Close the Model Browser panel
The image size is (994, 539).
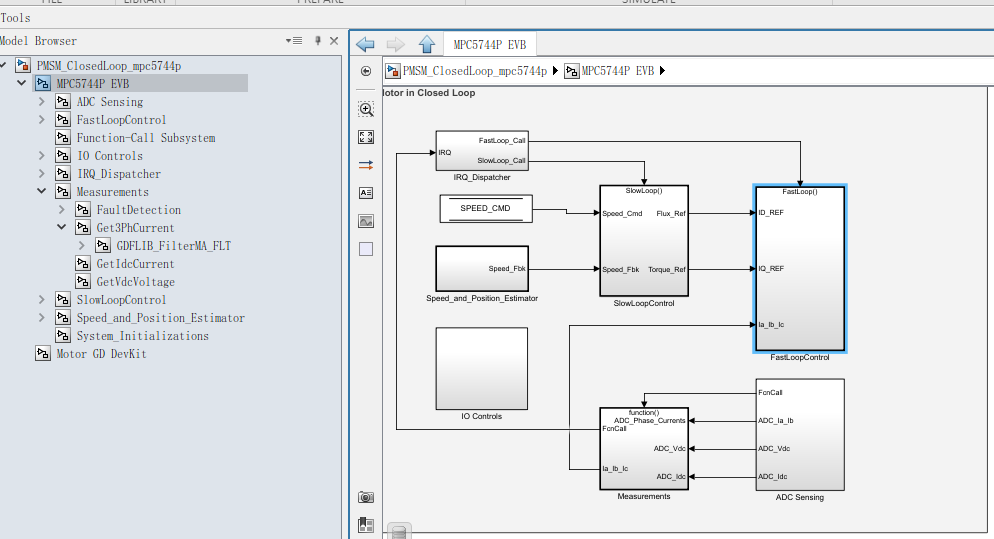[x=334, y=41]
